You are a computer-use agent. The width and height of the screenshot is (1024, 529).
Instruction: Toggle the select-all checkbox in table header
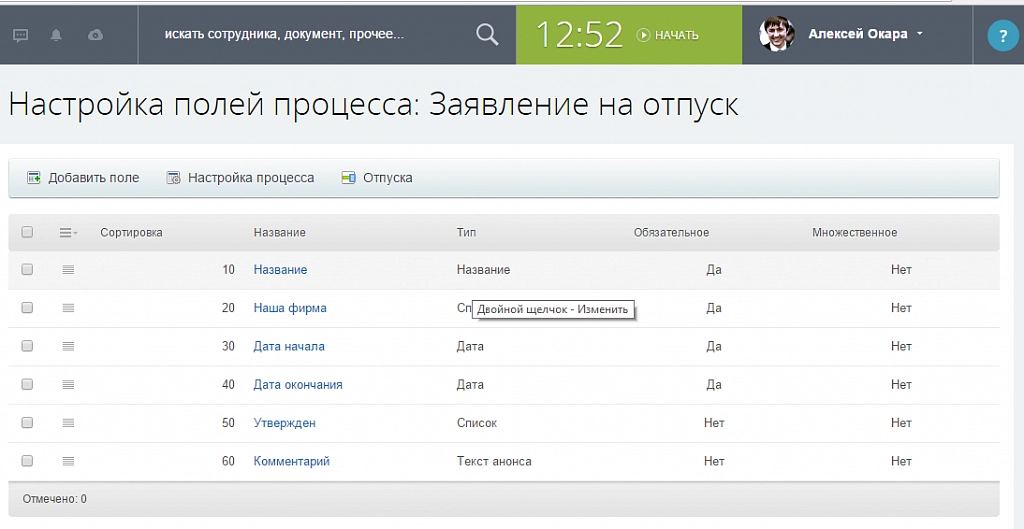(x=27, y=232)
